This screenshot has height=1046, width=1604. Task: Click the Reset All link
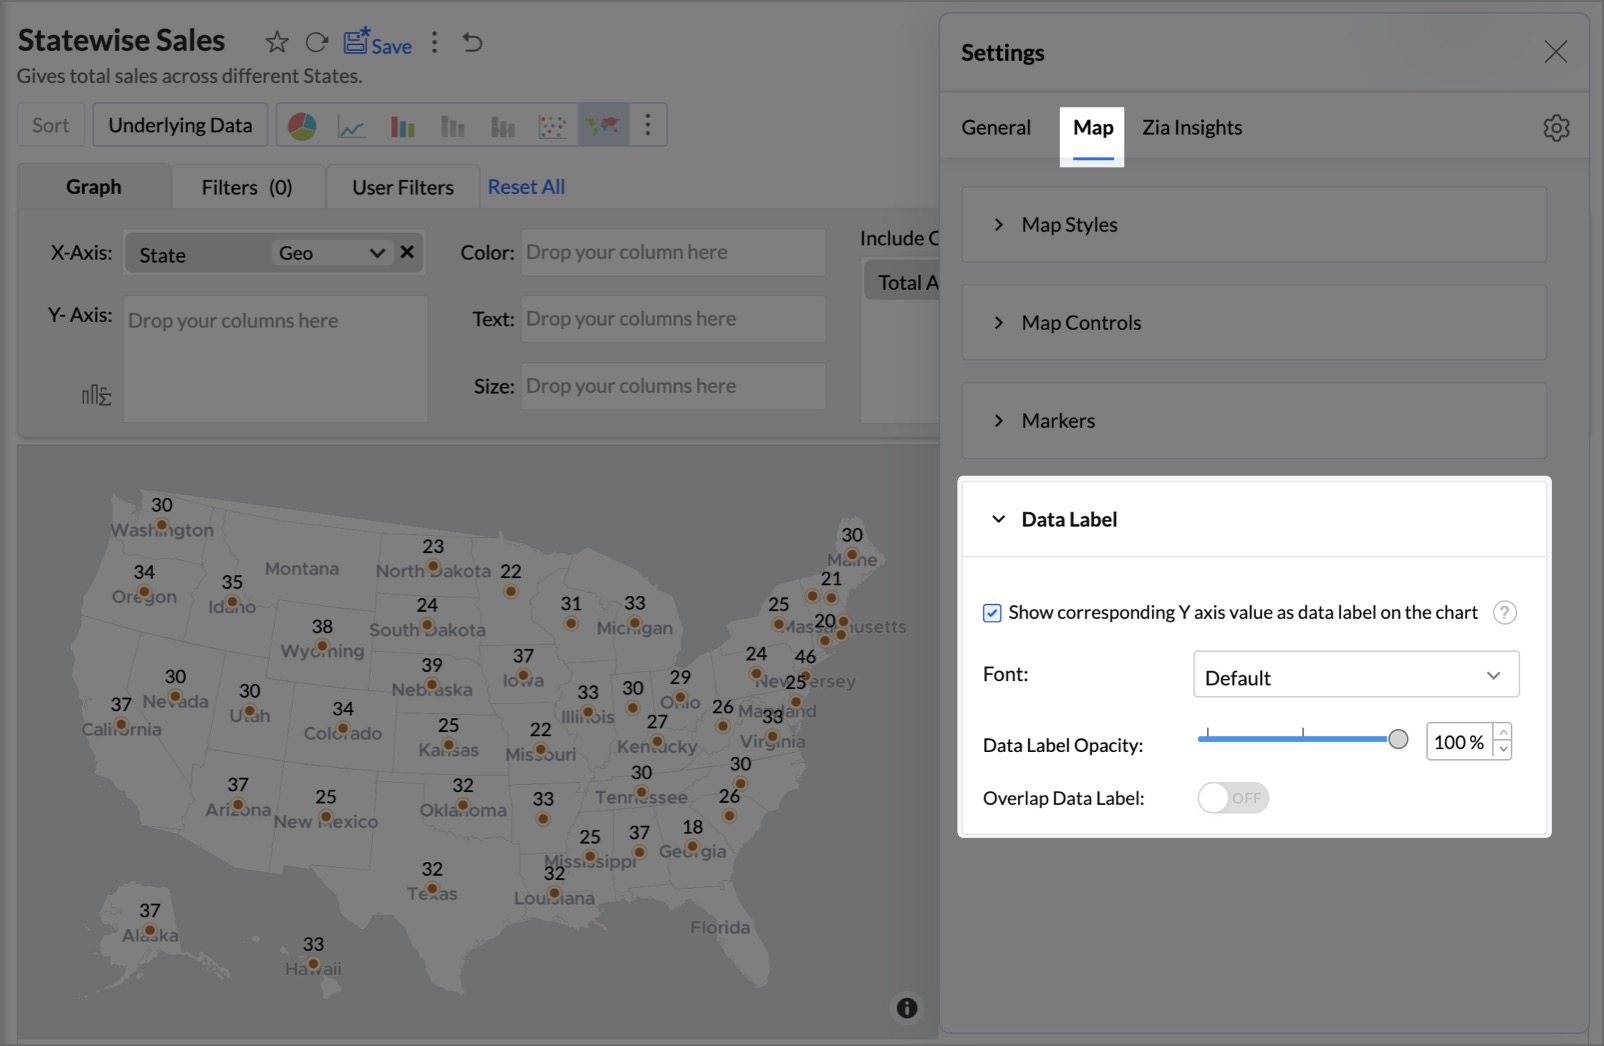coord(526,187)
